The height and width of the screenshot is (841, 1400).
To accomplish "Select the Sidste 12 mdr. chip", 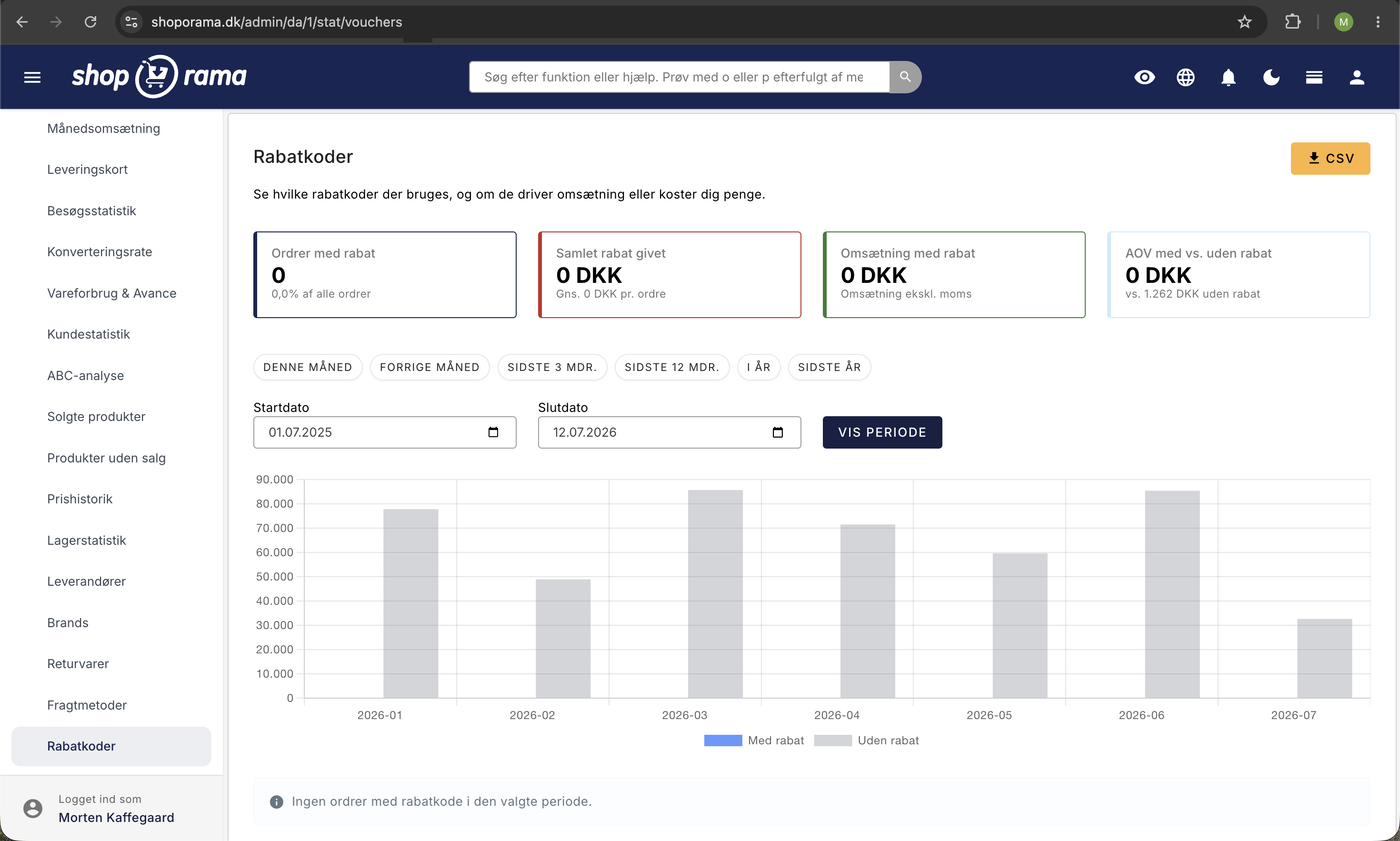I will (x=672, y=367).
